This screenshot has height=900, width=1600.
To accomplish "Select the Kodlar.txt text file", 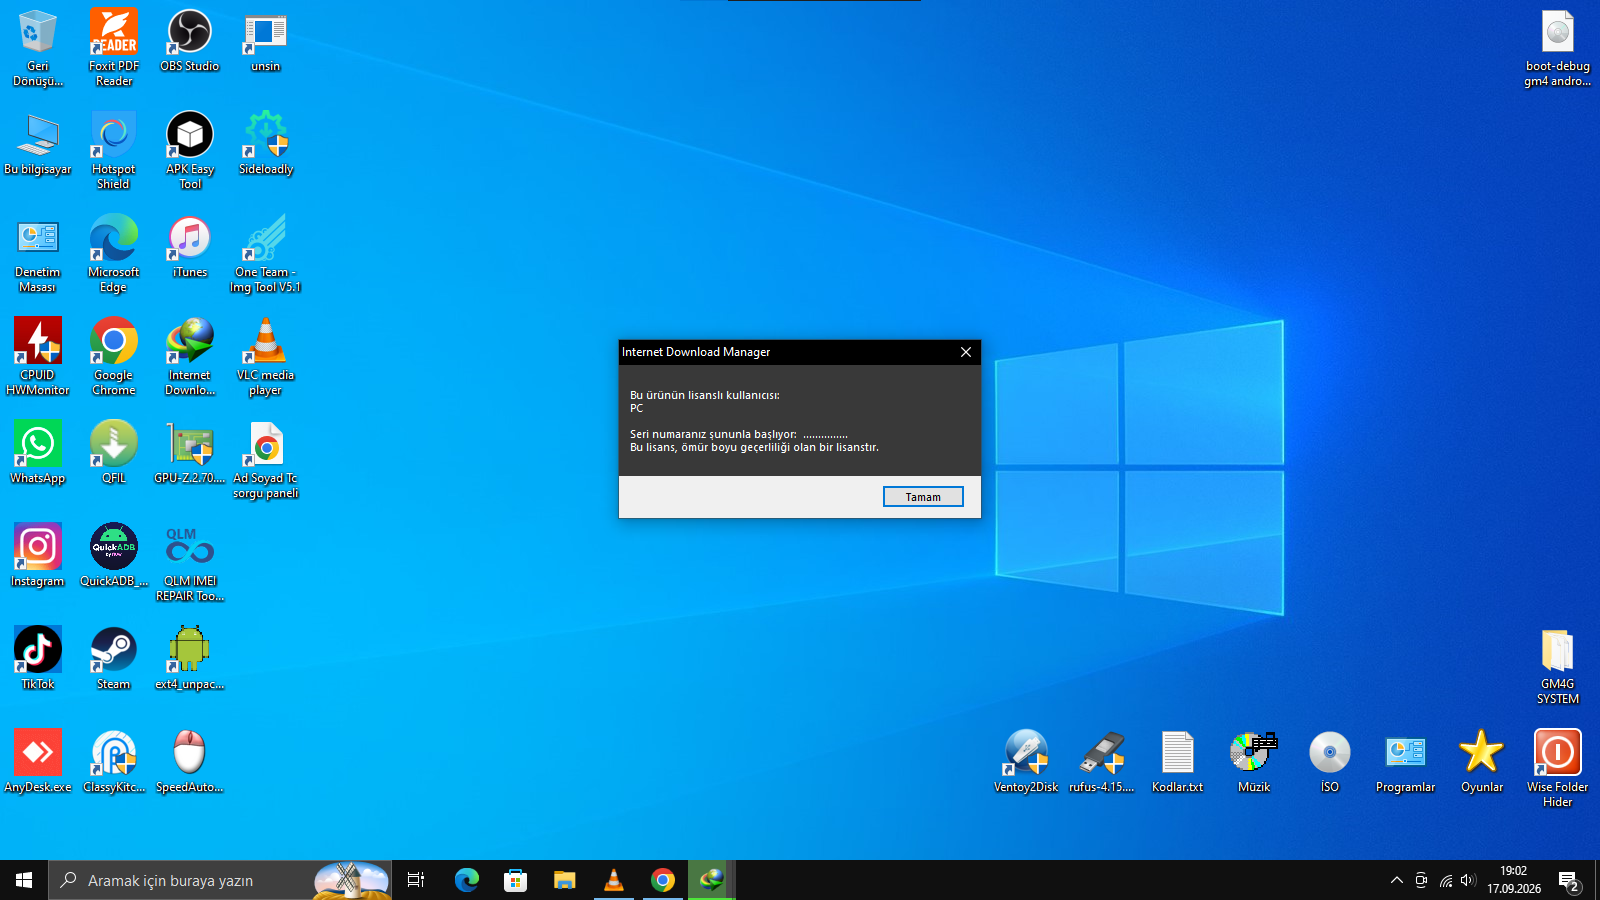I will (1178, 762).
